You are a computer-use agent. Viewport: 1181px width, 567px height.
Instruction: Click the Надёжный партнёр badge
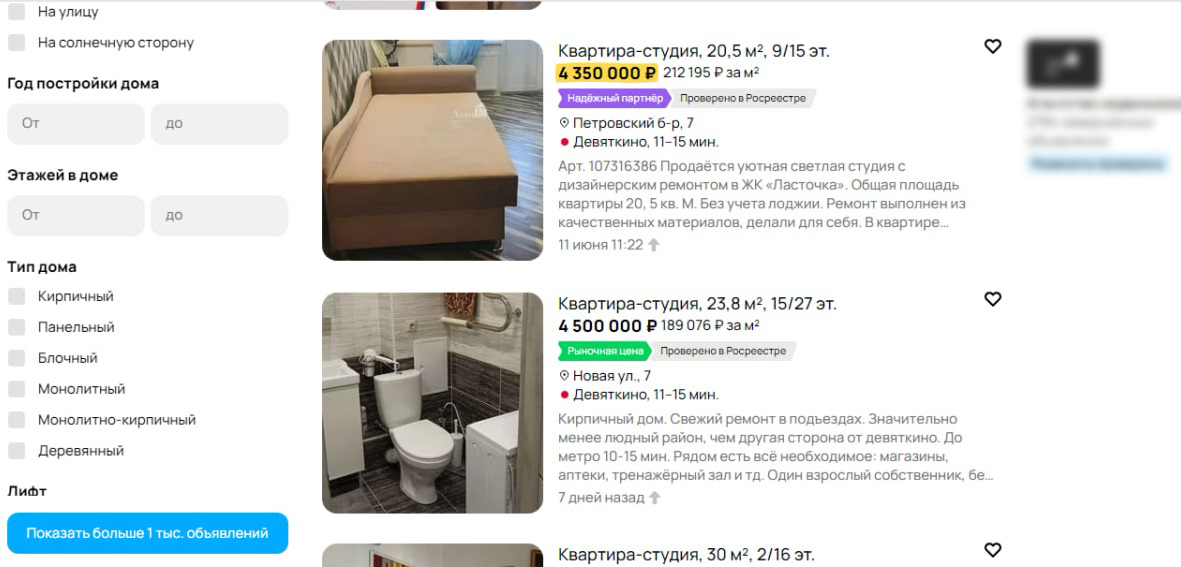(x=615, y=98)
